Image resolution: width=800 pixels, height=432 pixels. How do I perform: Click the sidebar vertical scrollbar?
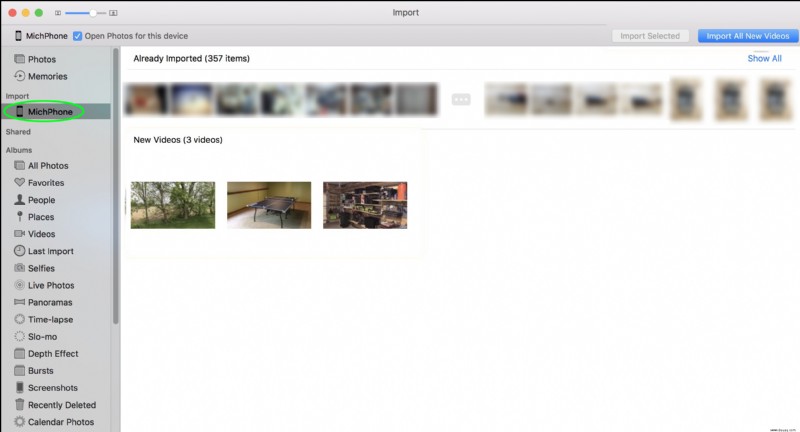116,186
